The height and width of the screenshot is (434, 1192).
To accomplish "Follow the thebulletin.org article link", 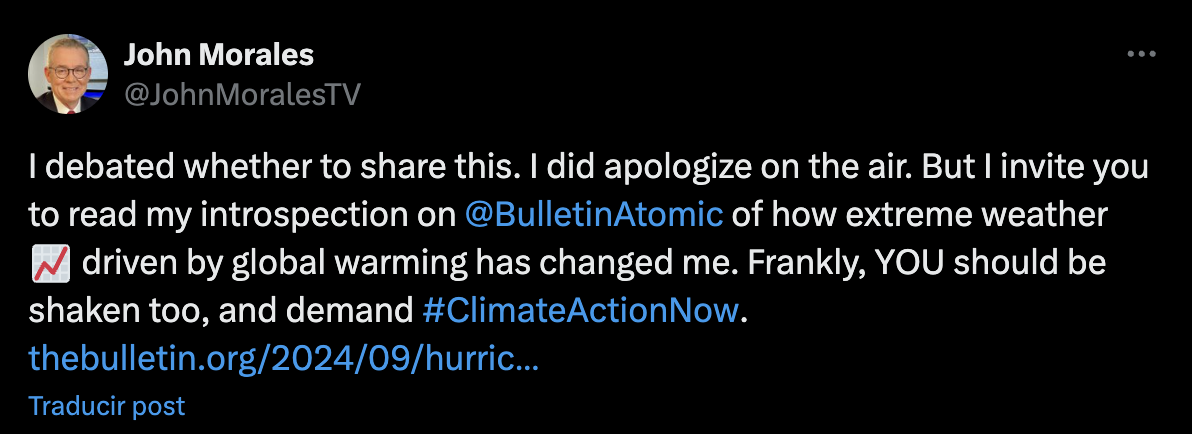I will tap(284, 358).
